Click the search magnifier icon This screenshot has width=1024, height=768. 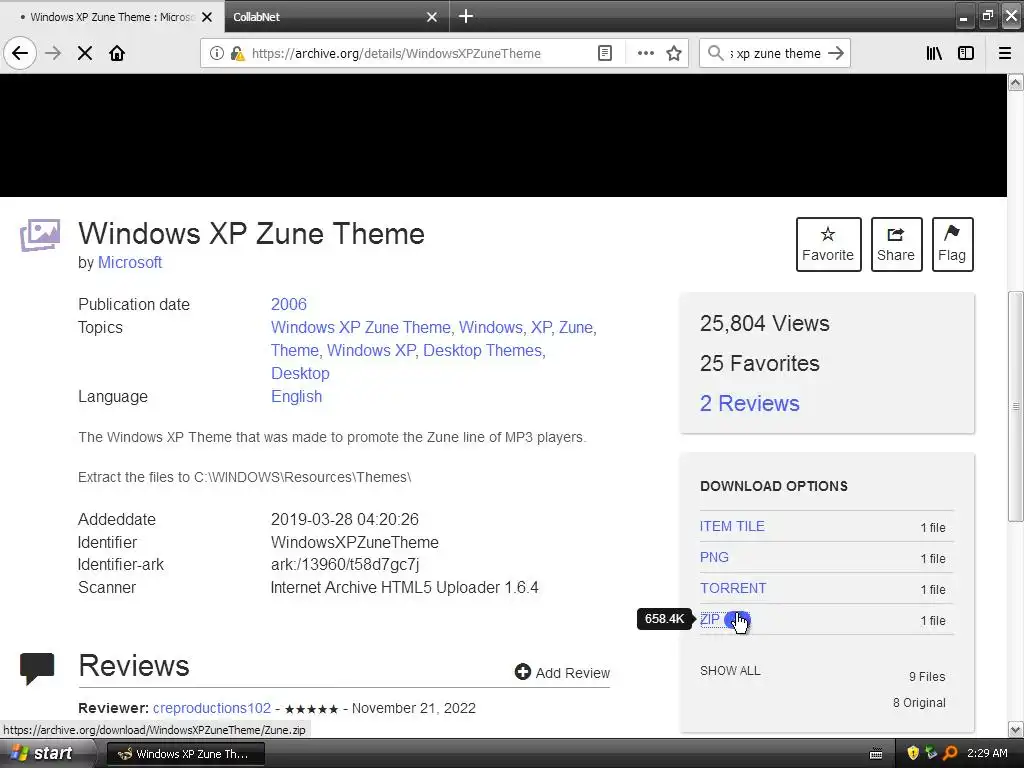click(716, 53)
